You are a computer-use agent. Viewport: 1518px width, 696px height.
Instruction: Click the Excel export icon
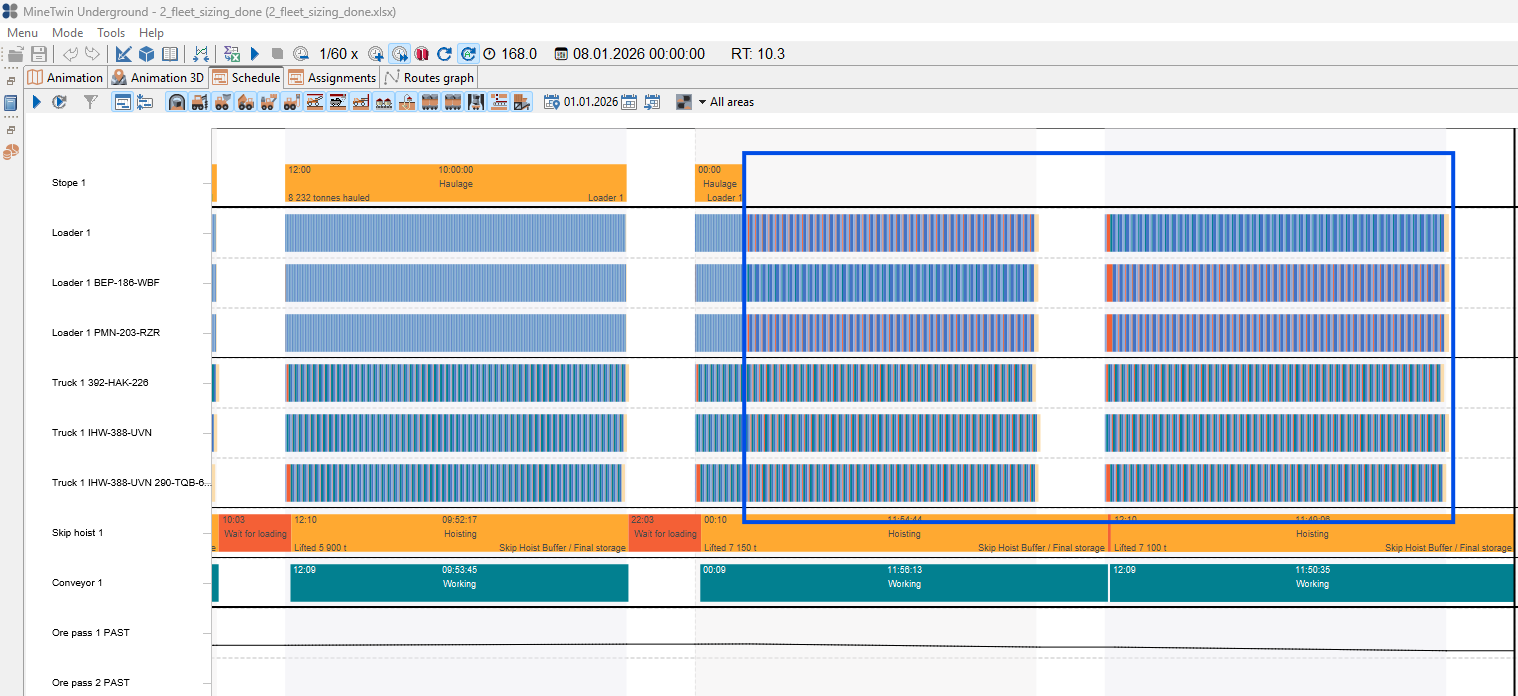point(231,54)
